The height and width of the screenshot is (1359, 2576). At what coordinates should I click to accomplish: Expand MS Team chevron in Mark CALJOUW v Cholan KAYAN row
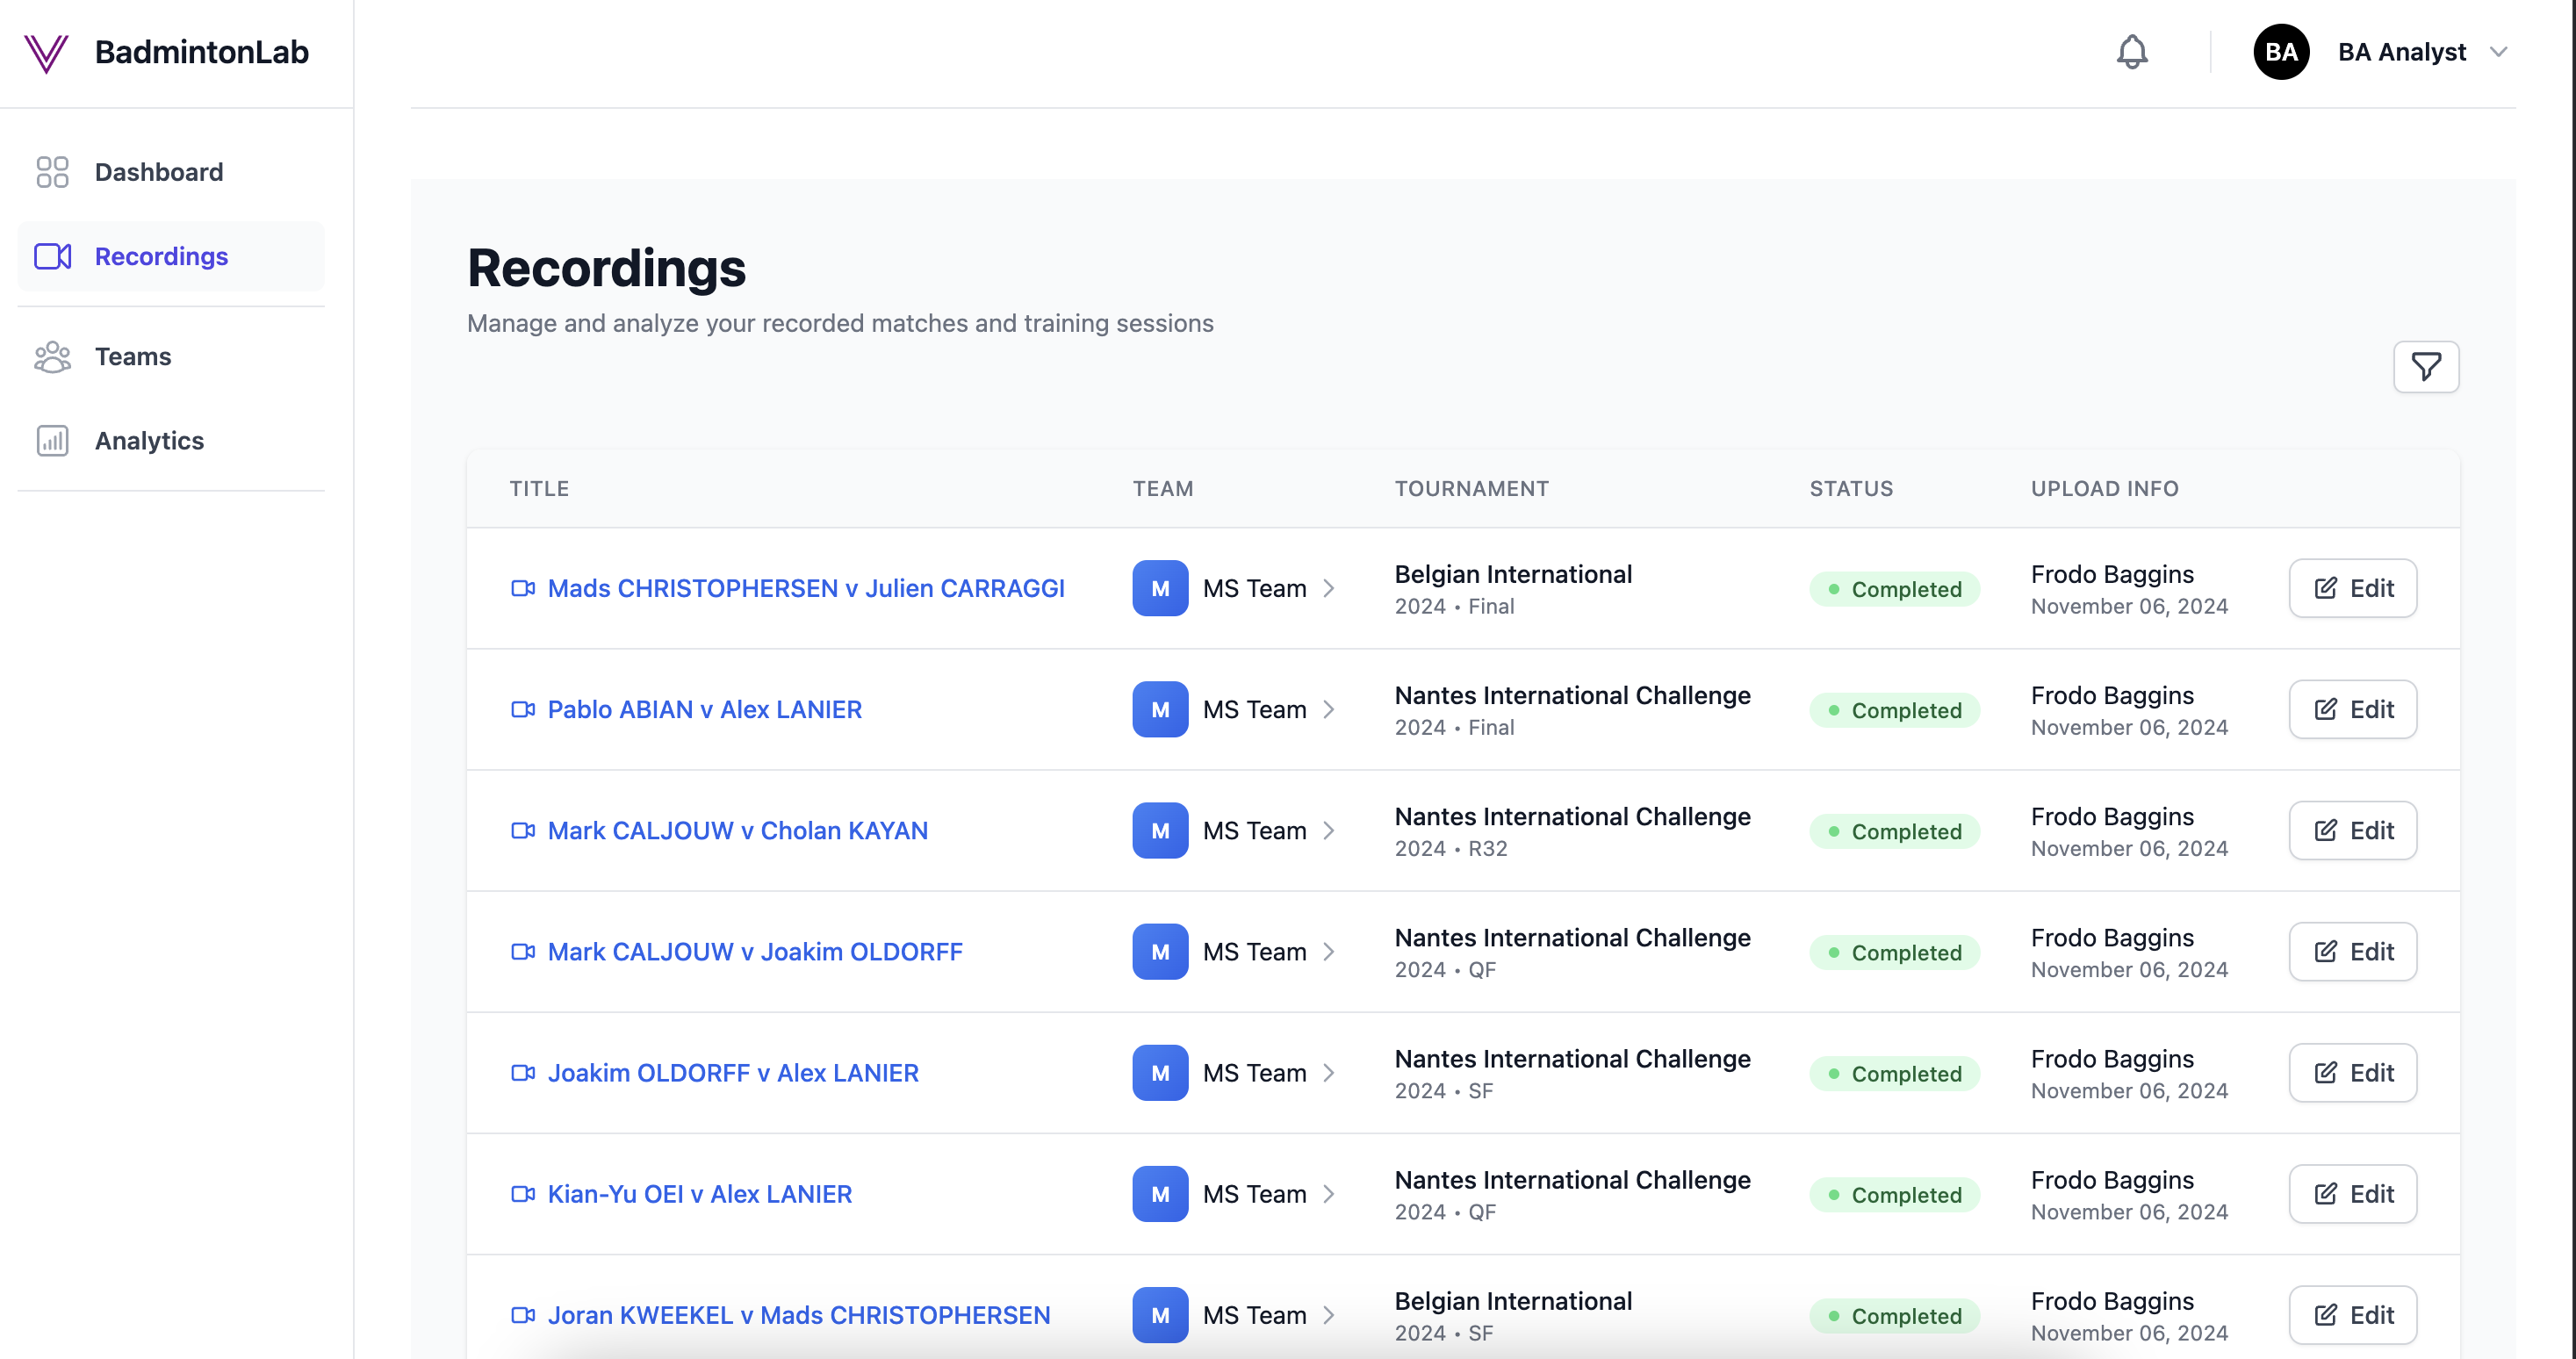(x=1329, y=830)
